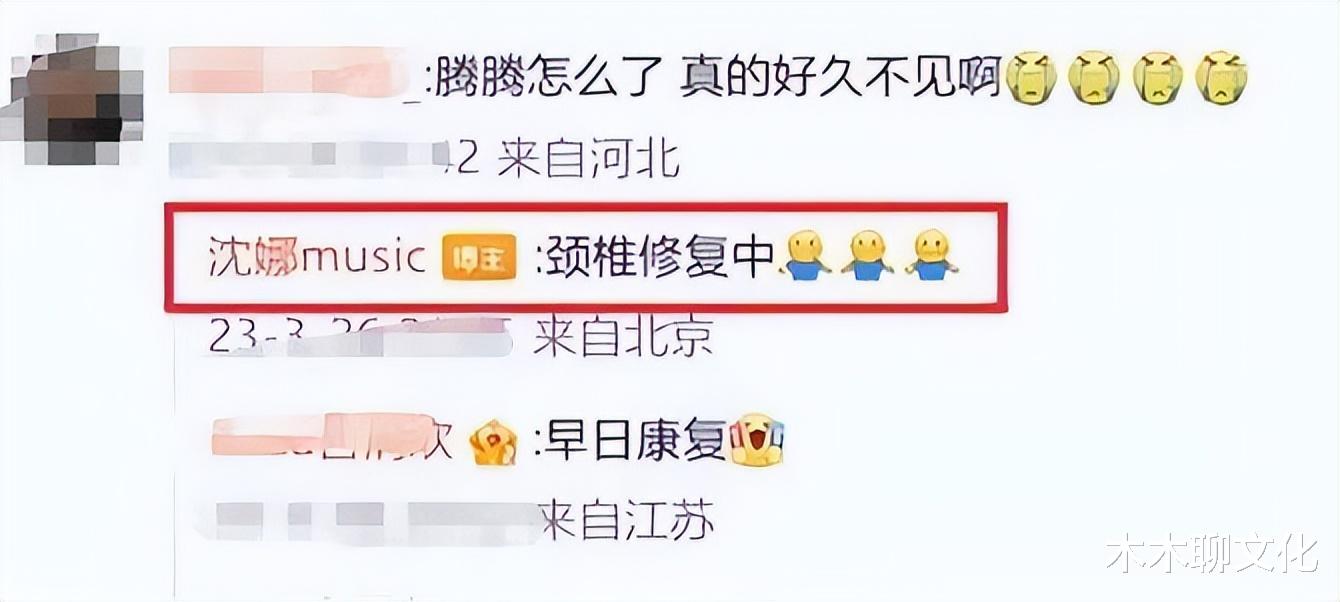Click the third blue-shirt emoji after 颈椎修复中

pos(932,255)
